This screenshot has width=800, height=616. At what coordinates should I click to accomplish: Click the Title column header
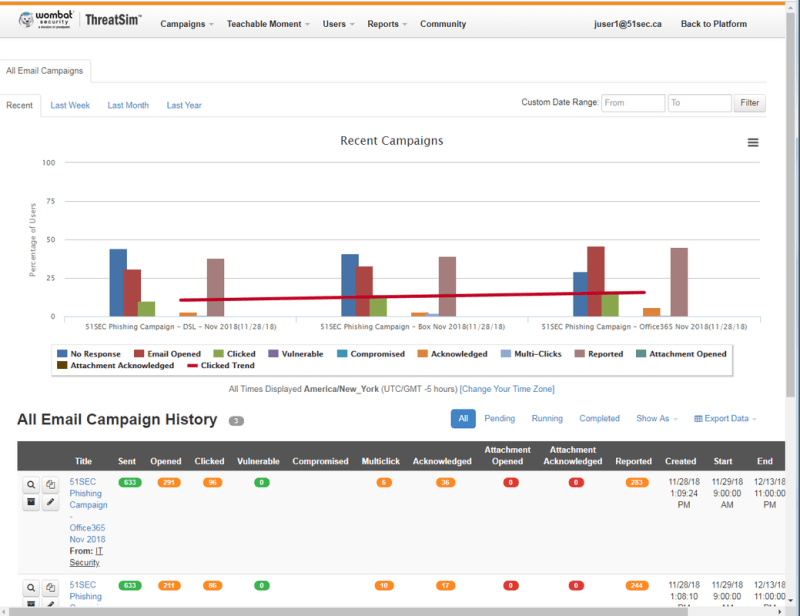coord(83,461)
